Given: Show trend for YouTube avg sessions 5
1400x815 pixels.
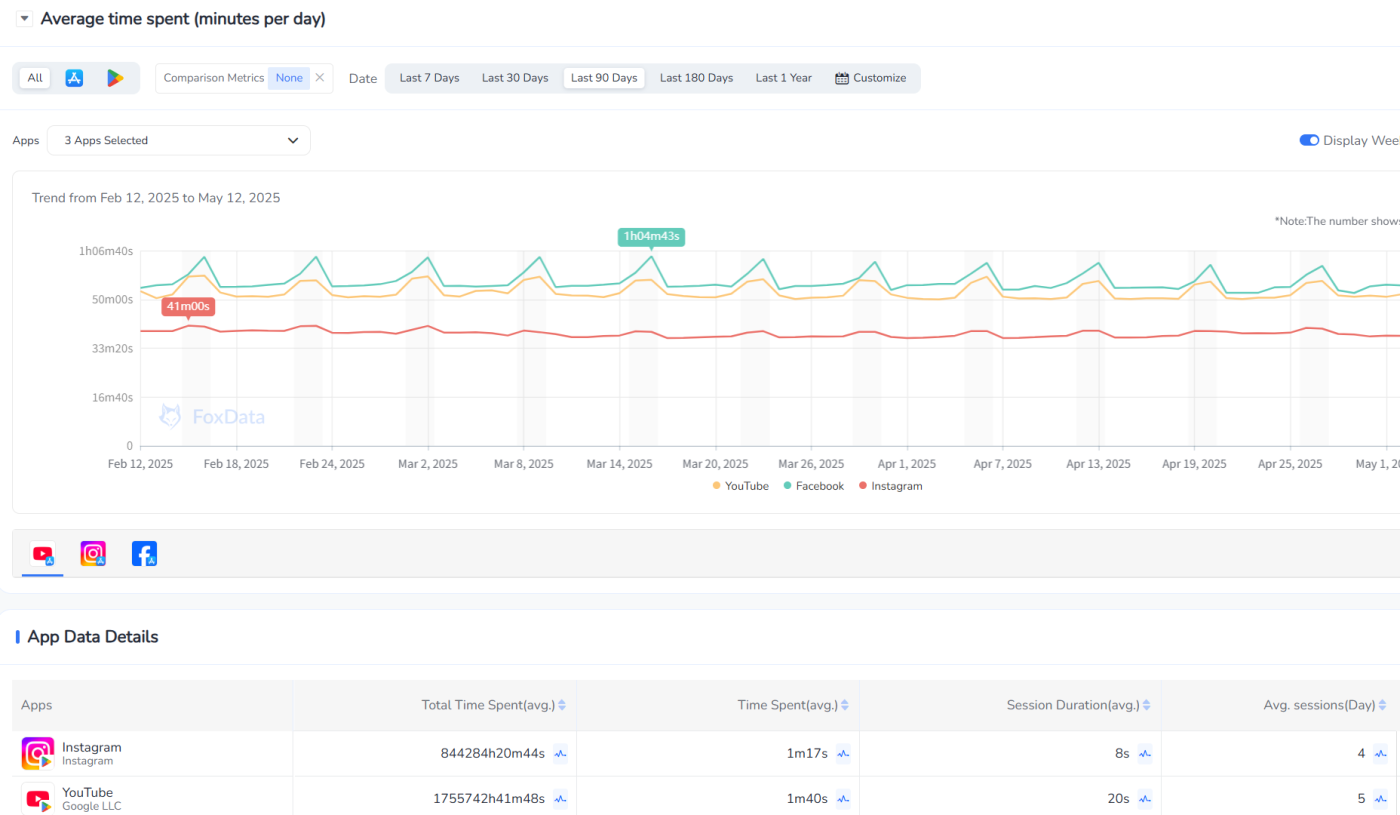Looking at the screenshot, I should point(1380,799).
